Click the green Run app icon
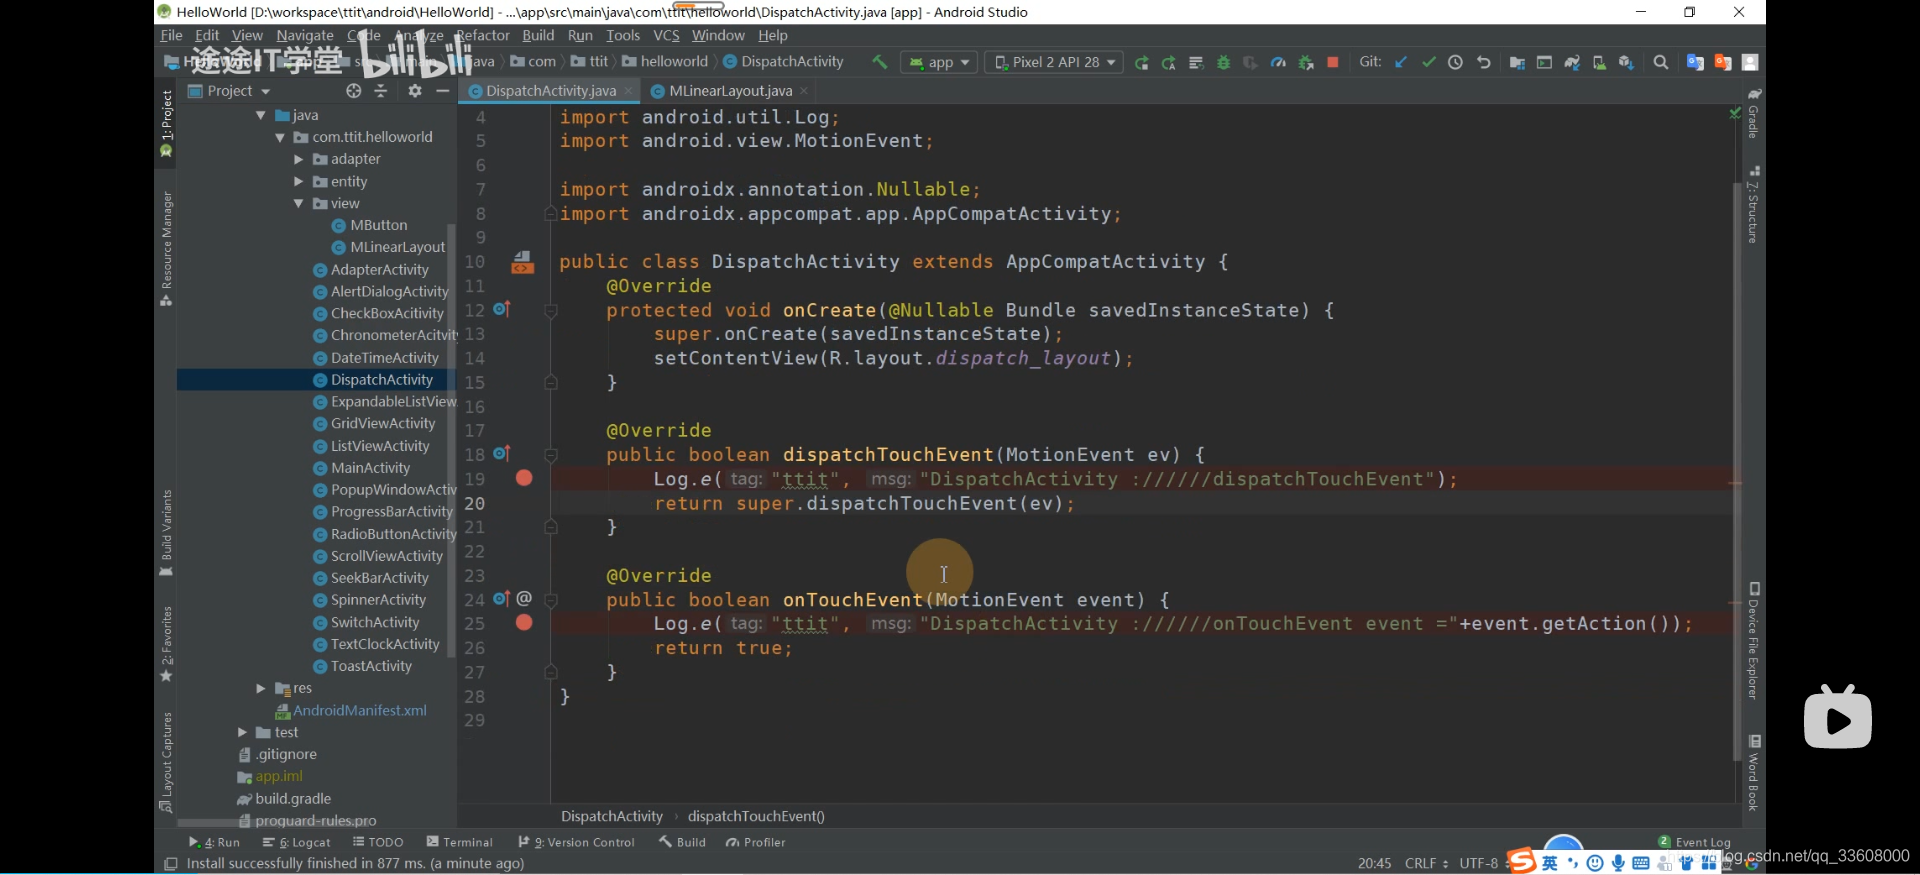The image size is (1920, 875). [x=1141, y=63]
